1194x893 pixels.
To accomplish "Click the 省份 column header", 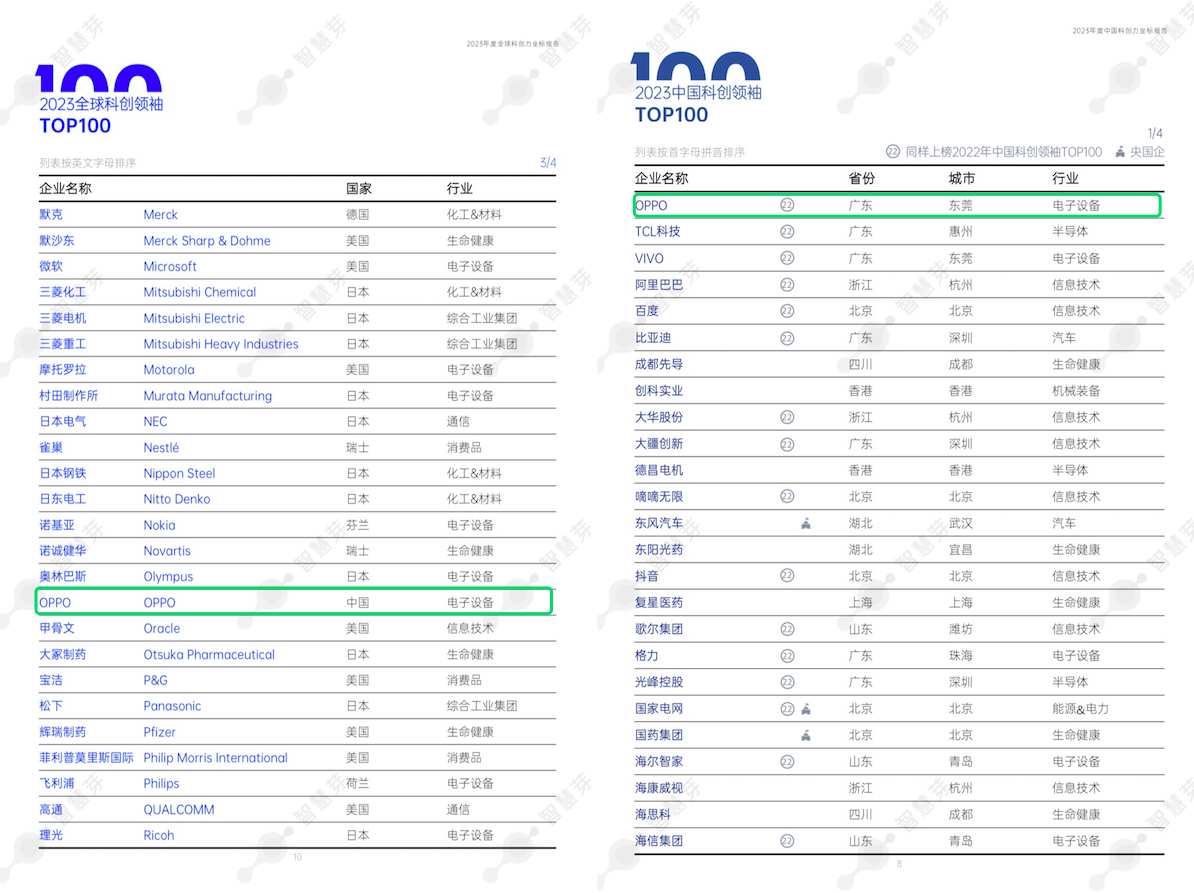I will pyautogui.click(x=861, y=179).
